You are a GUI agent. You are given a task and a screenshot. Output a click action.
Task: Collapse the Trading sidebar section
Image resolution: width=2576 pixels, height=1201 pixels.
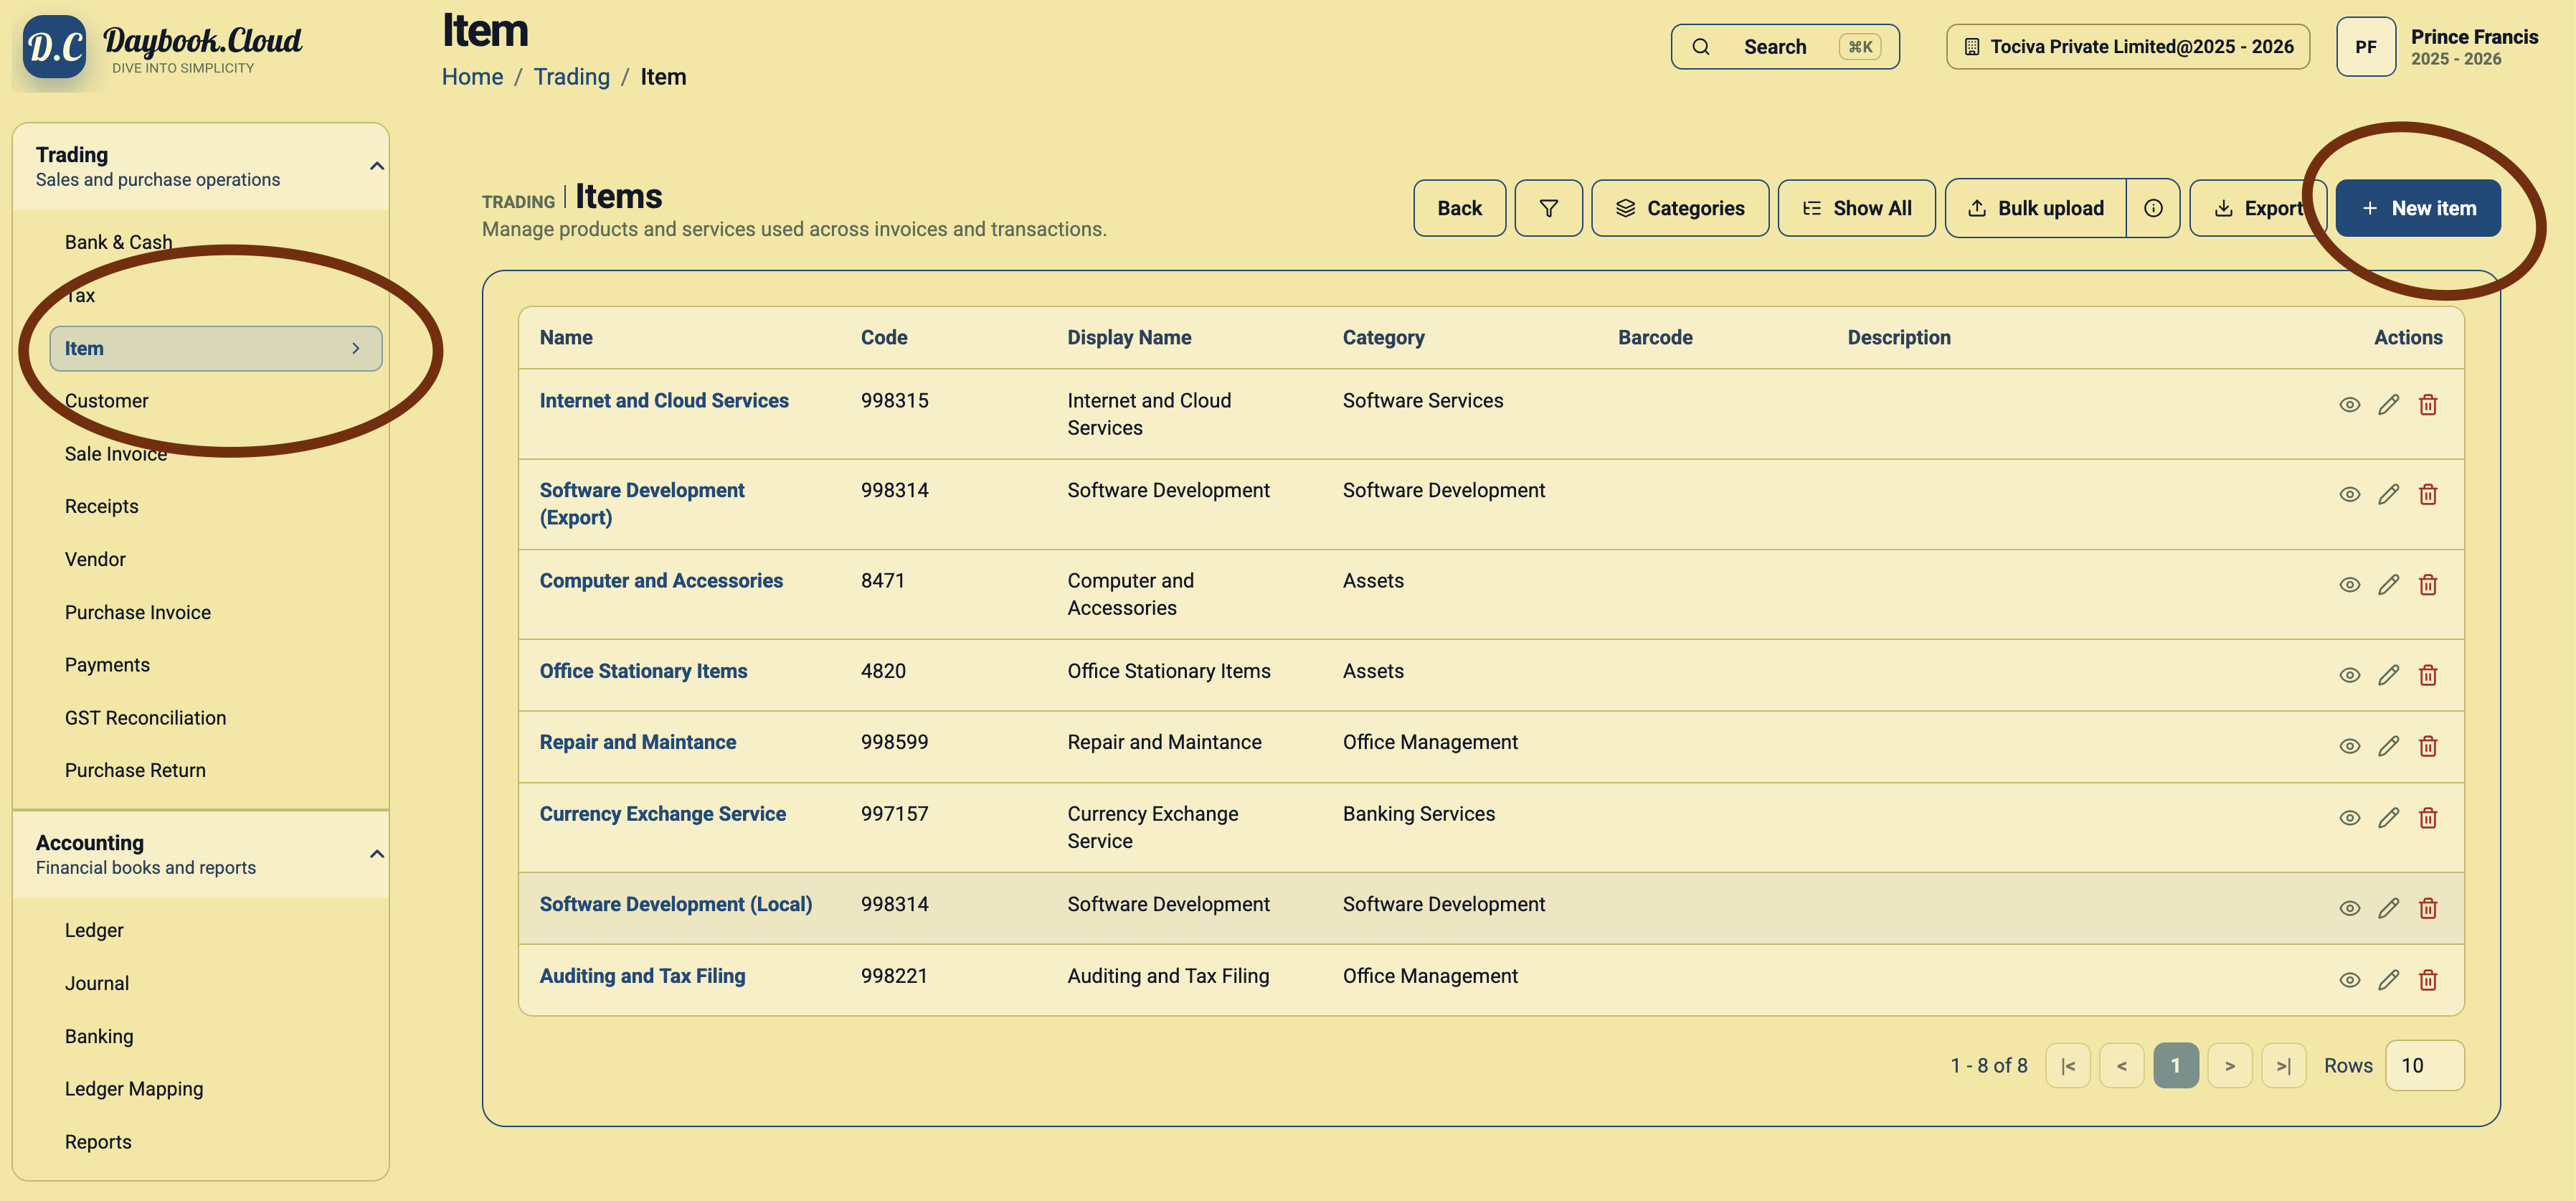[376, 166]
